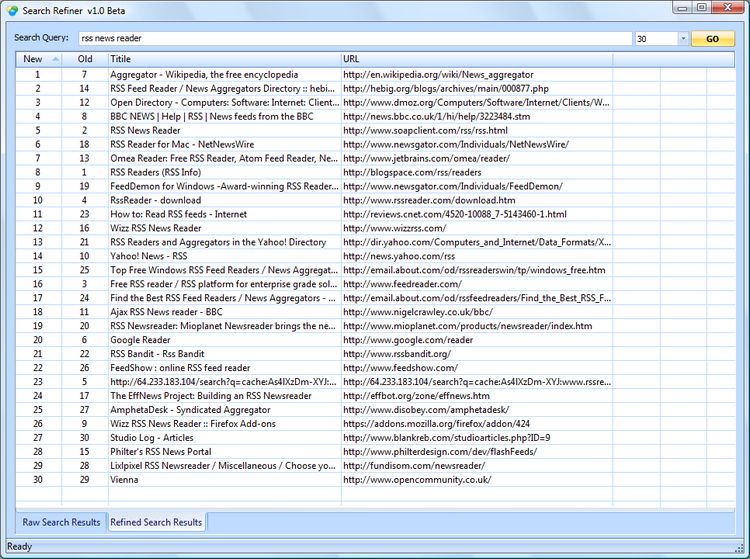Click the Search Query input field

(355, 38)
